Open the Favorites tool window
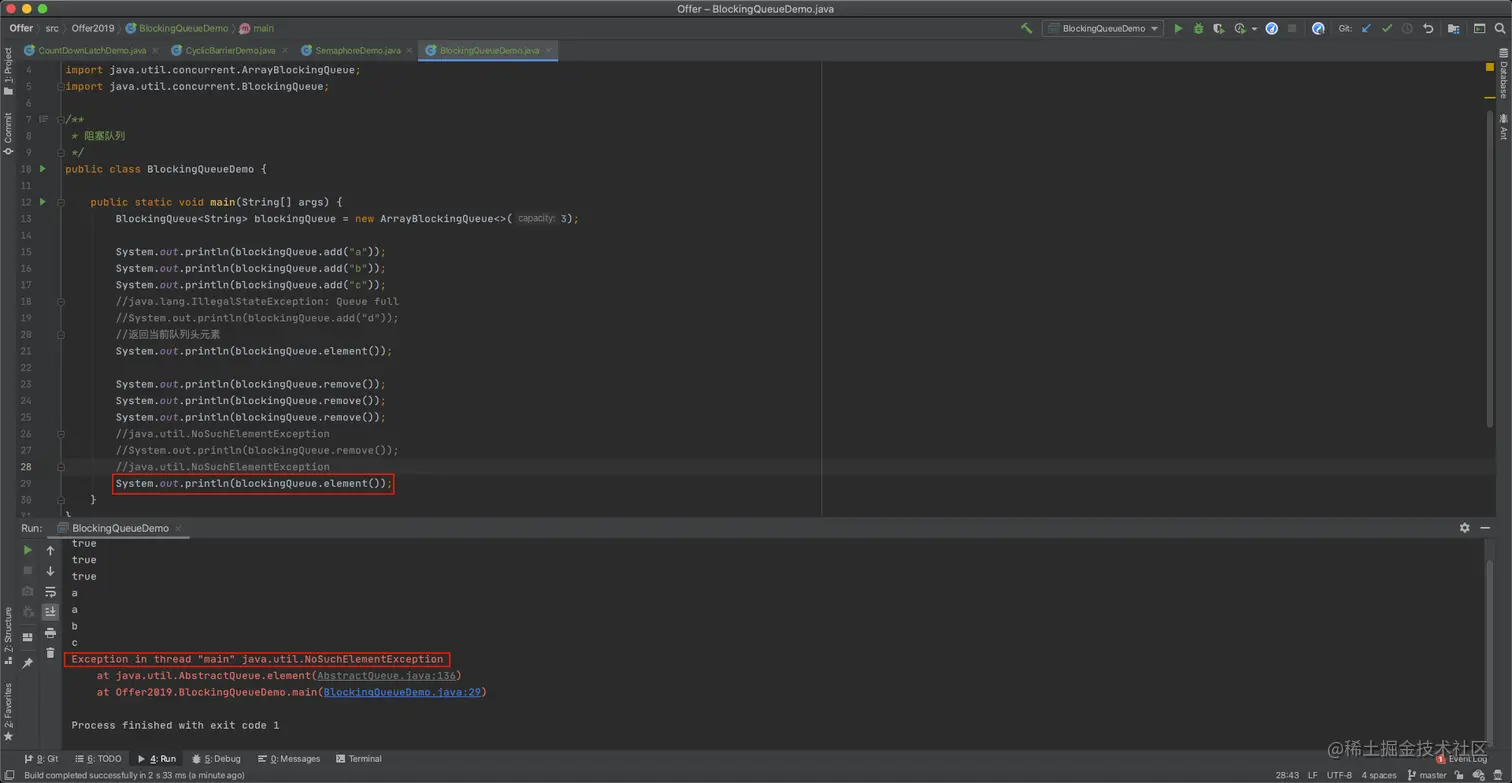 [8, 712]
